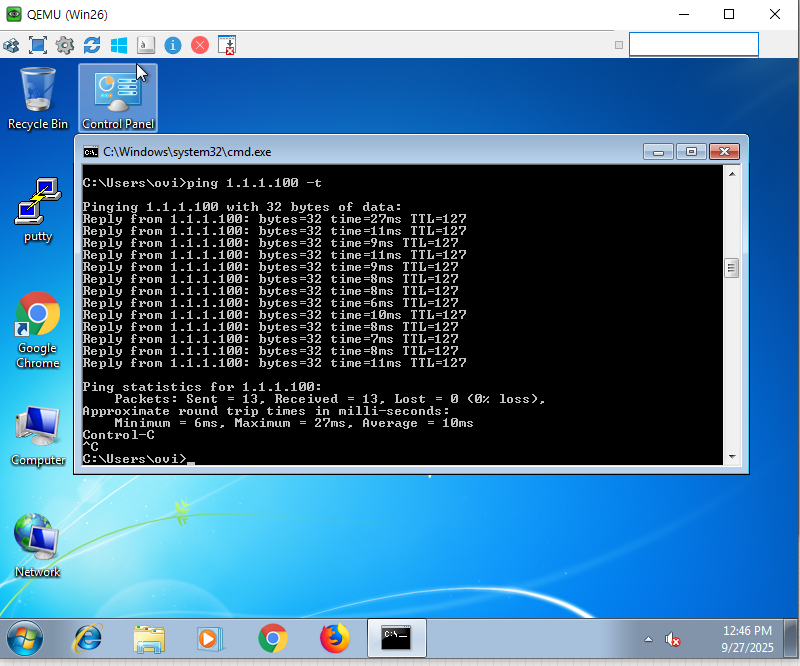Open cmd.exe window system menu icon
Image resolution: width=800 pixels, height=666 pixels.
(90, 152)
